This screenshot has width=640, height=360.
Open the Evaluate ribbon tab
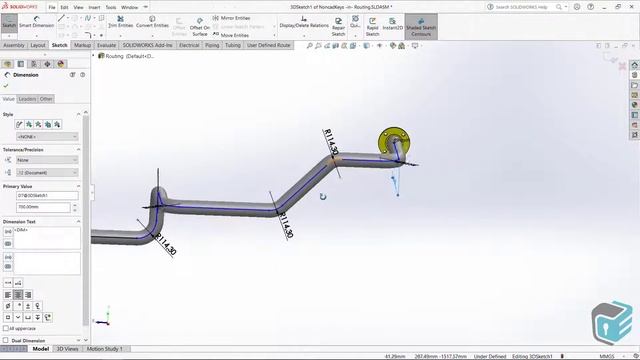(107, 45)
